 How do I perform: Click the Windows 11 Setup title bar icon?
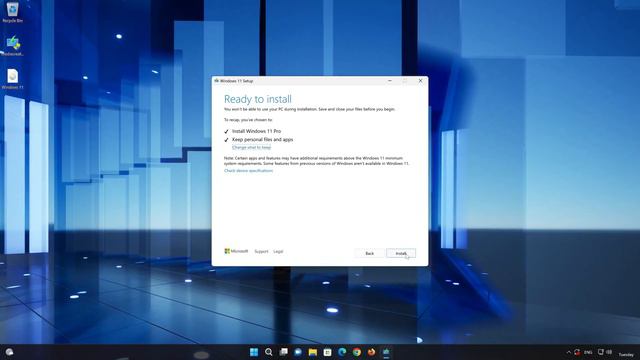point(216,81)
